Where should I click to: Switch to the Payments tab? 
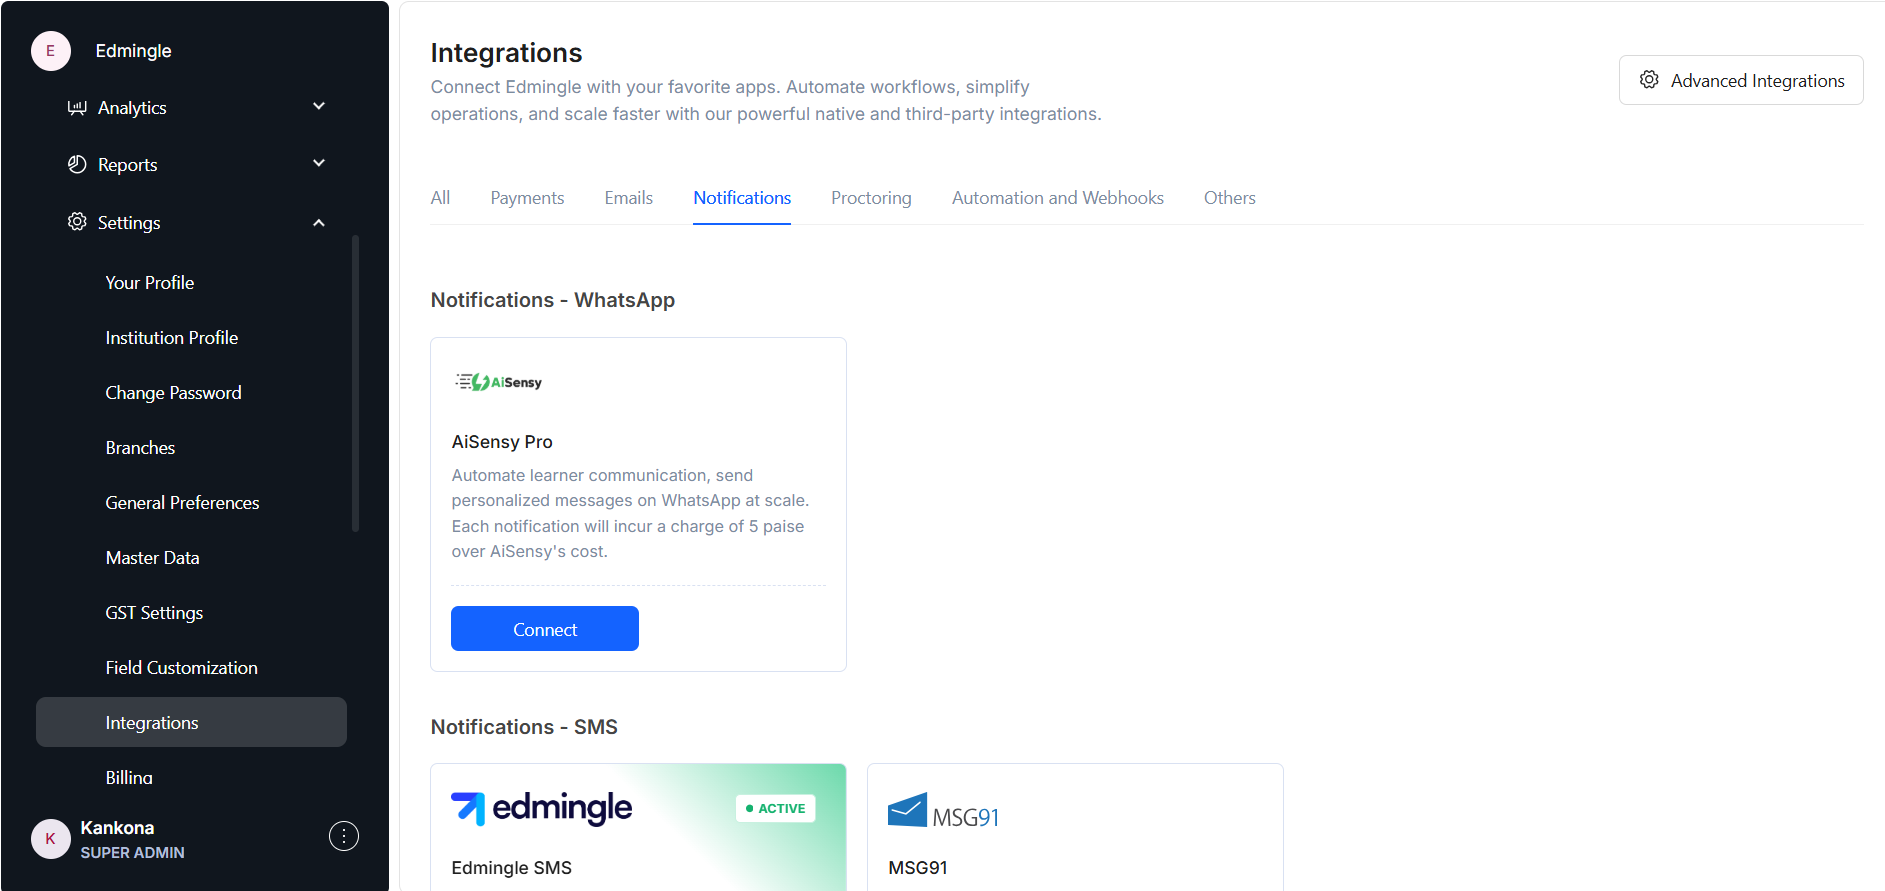527,198
